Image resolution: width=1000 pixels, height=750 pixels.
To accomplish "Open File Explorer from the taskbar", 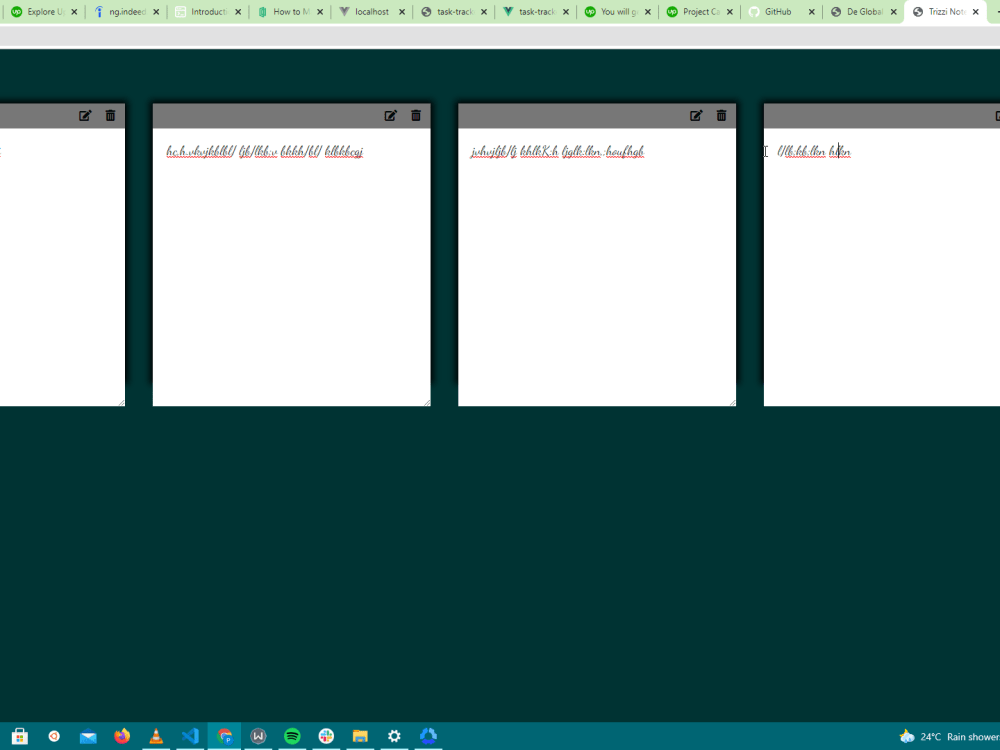I will tap(360, 736).
